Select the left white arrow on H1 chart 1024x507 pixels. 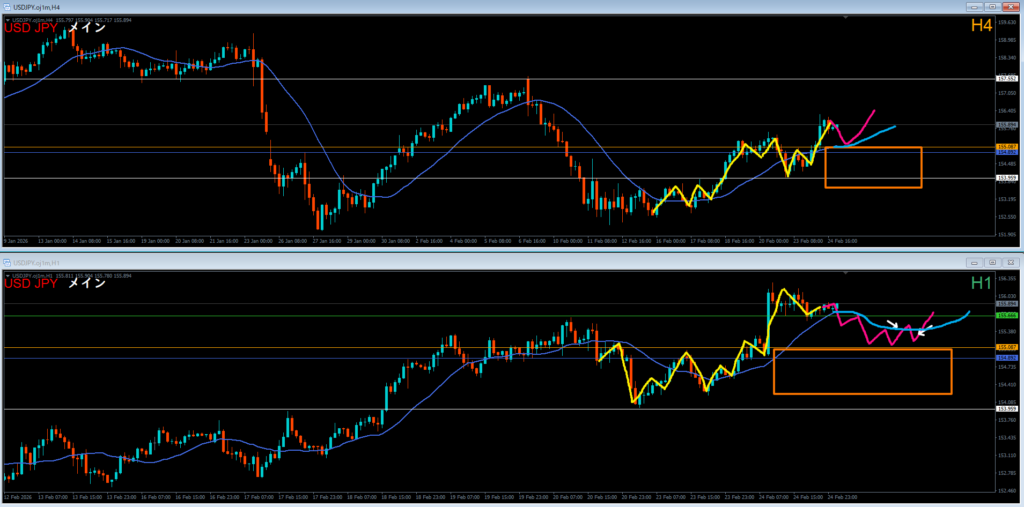(x=892, y=324)
